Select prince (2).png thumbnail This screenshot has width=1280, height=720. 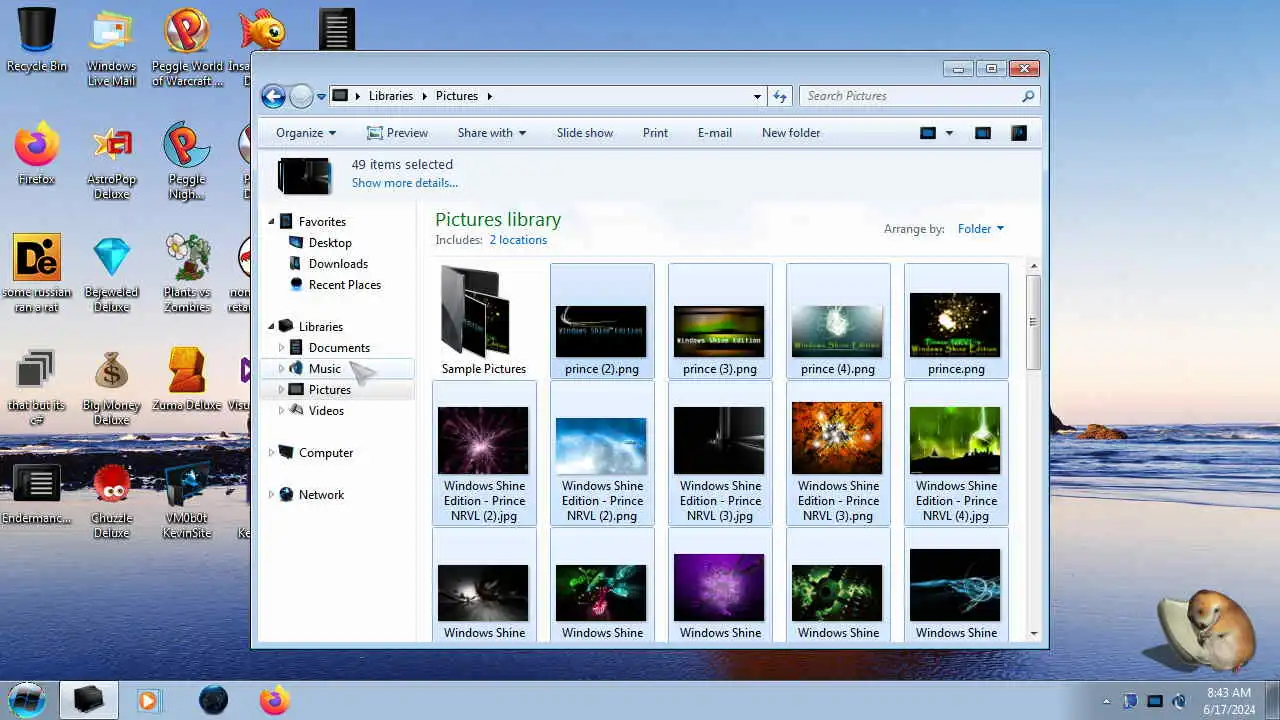[x=602, y=320]
